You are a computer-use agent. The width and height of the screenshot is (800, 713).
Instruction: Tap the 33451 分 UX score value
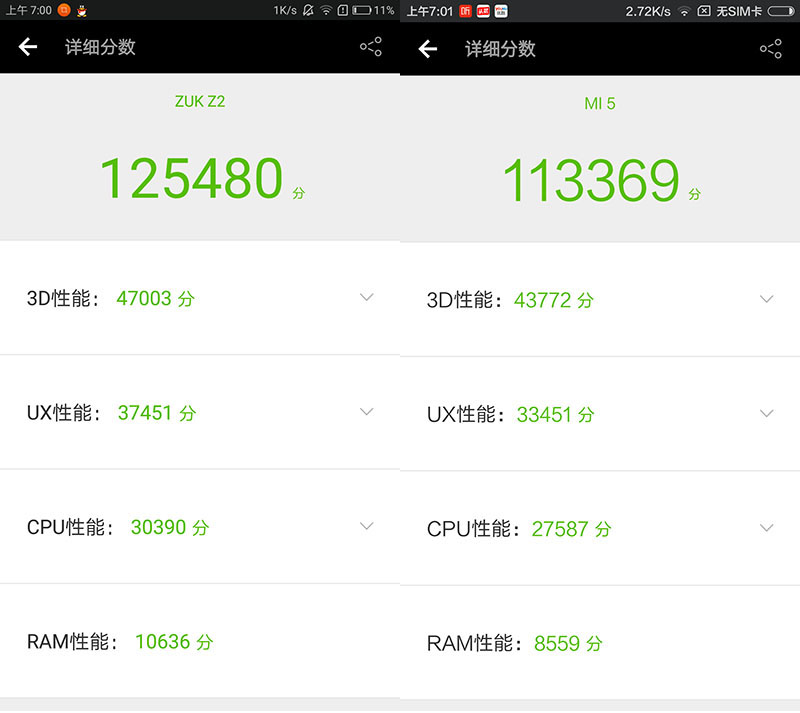556,415
